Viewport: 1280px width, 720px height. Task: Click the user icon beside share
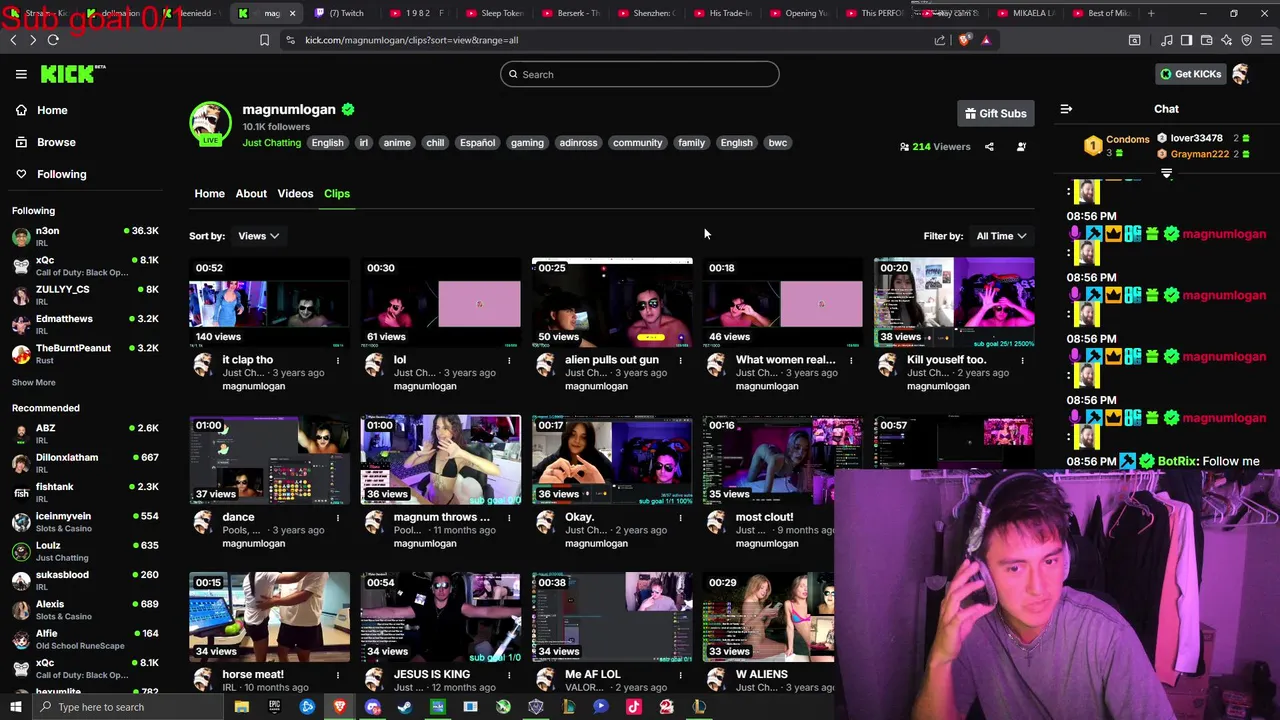1021,147
